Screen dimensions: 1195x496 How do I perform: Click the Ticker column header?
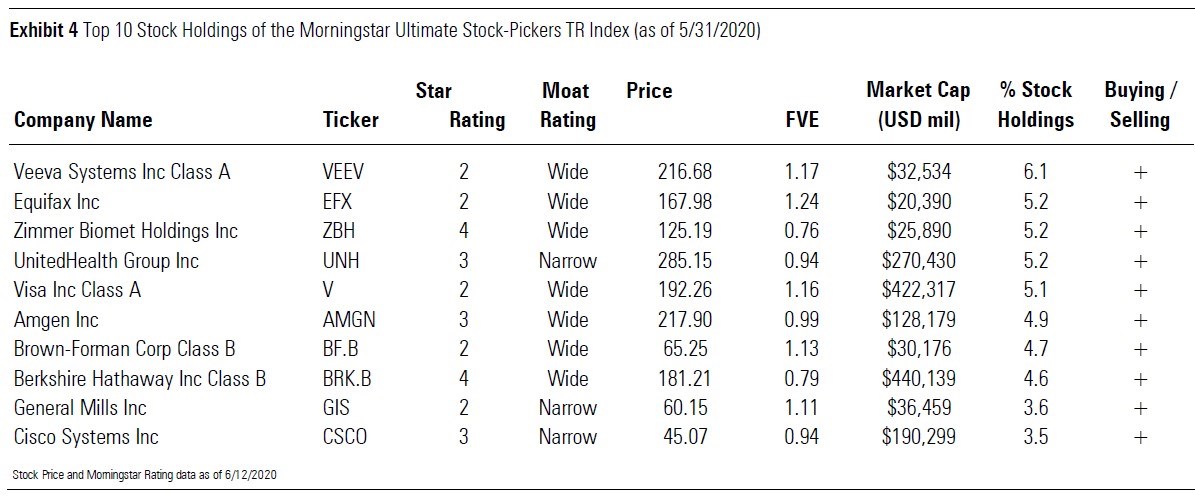pos(350,120)
